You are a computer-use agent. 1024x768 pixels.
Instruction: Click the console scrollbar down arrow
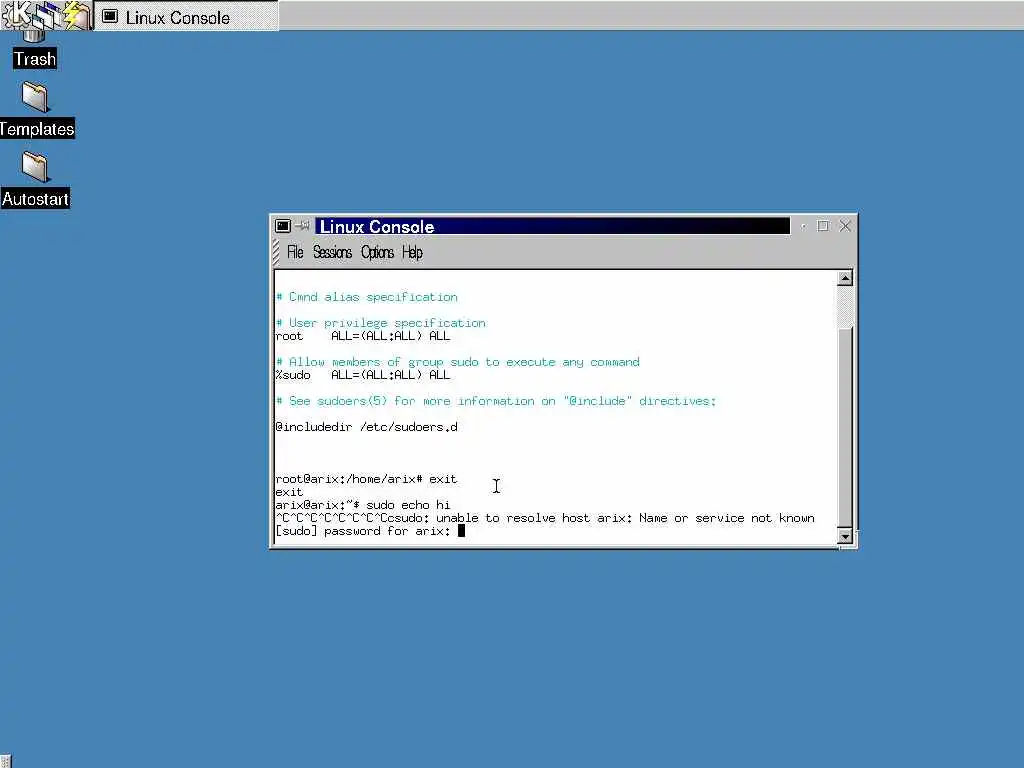pos(844,536)
